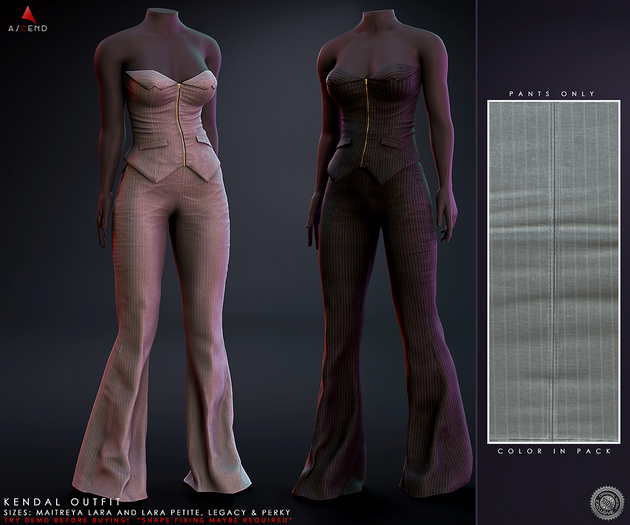This screenshot has height=525, width=630.
Task: Click the left pocket flap on pink corset
Action: coord(153,144)
